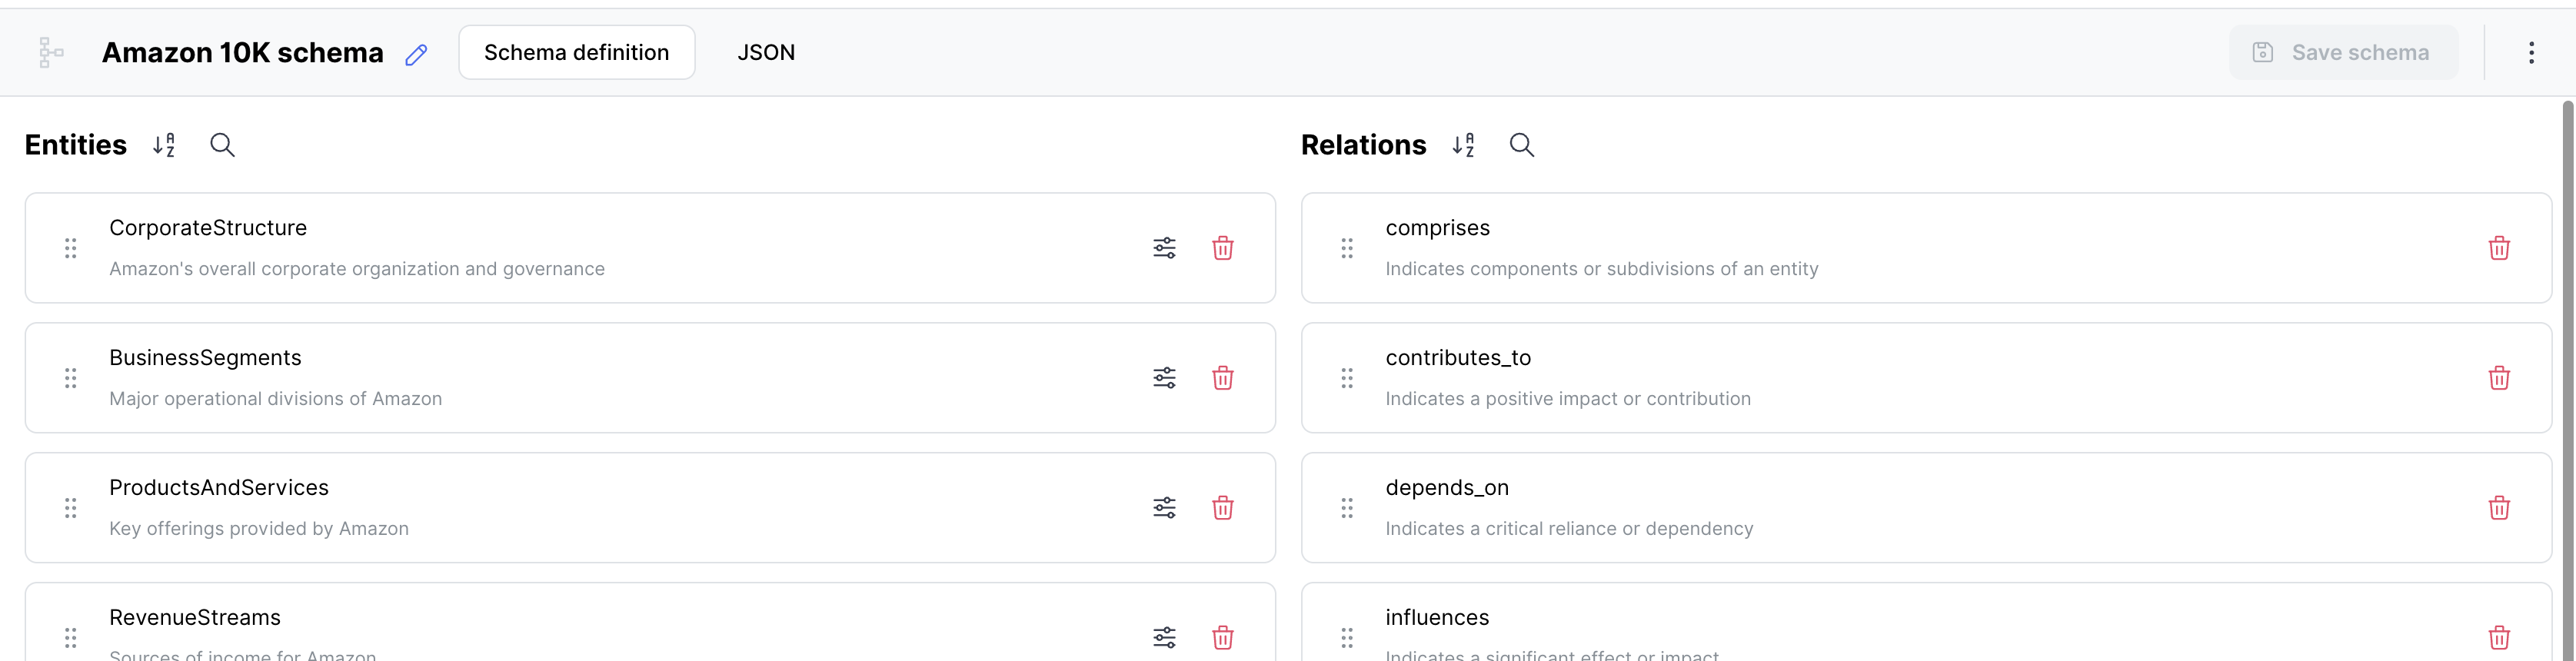
Task: Click the Relations section heading
Action: coord(1363,145)
